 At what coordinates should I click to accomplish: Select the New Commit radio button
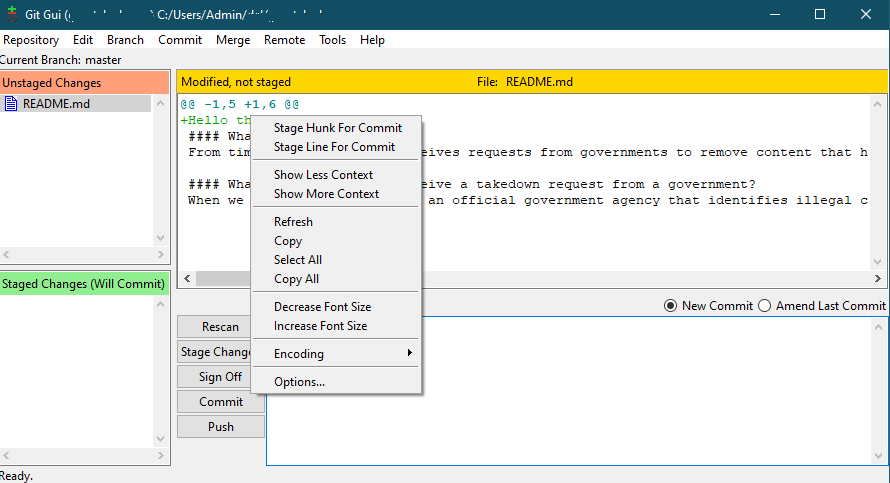click(x=670, y=305)
